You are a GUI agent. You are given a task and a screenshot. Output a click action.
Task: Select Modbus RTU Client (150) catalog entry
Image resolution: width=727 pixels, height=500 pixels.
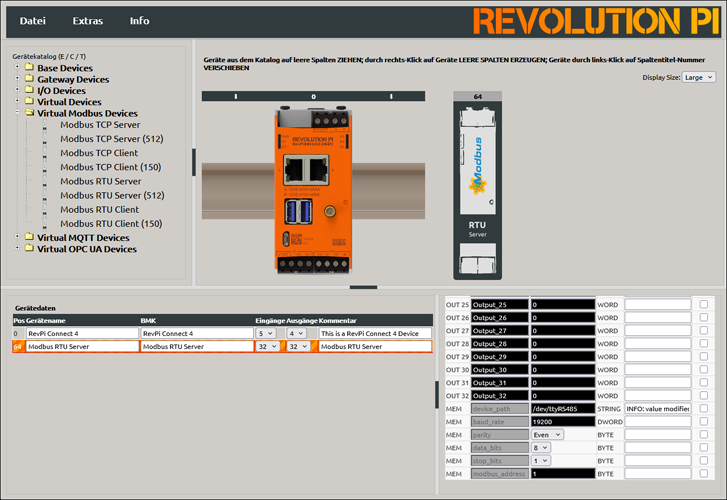(111, 224)
